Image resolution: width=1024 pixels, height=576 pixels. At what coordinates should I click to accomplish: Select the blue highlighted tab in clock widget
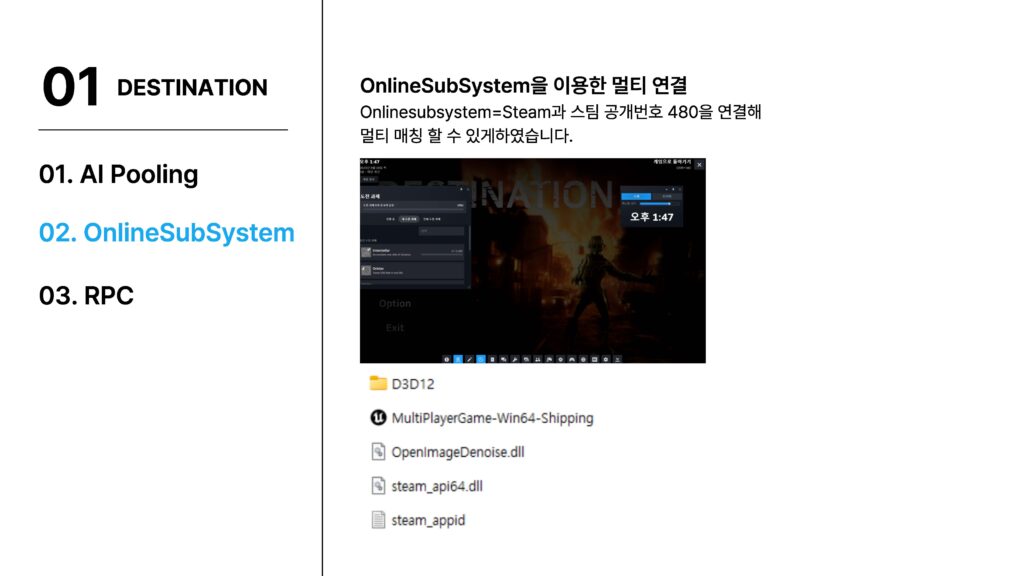pos(636,196)
